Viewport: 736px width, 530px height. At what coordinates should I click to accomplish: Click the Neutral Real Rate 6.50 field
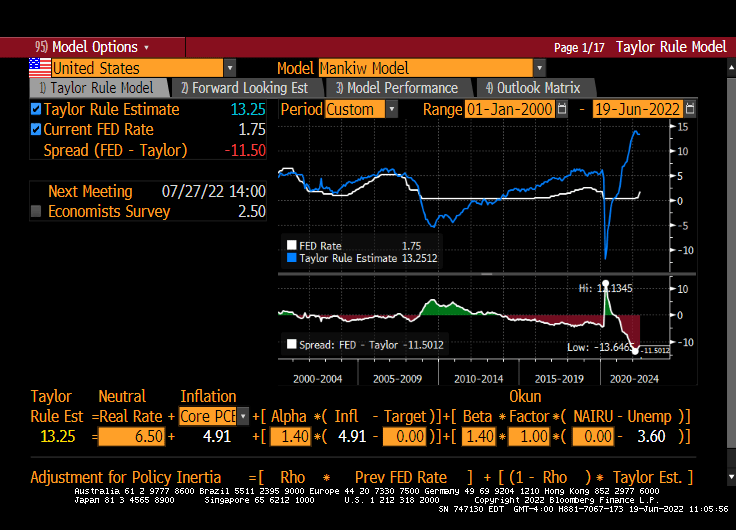click(132, 436)
